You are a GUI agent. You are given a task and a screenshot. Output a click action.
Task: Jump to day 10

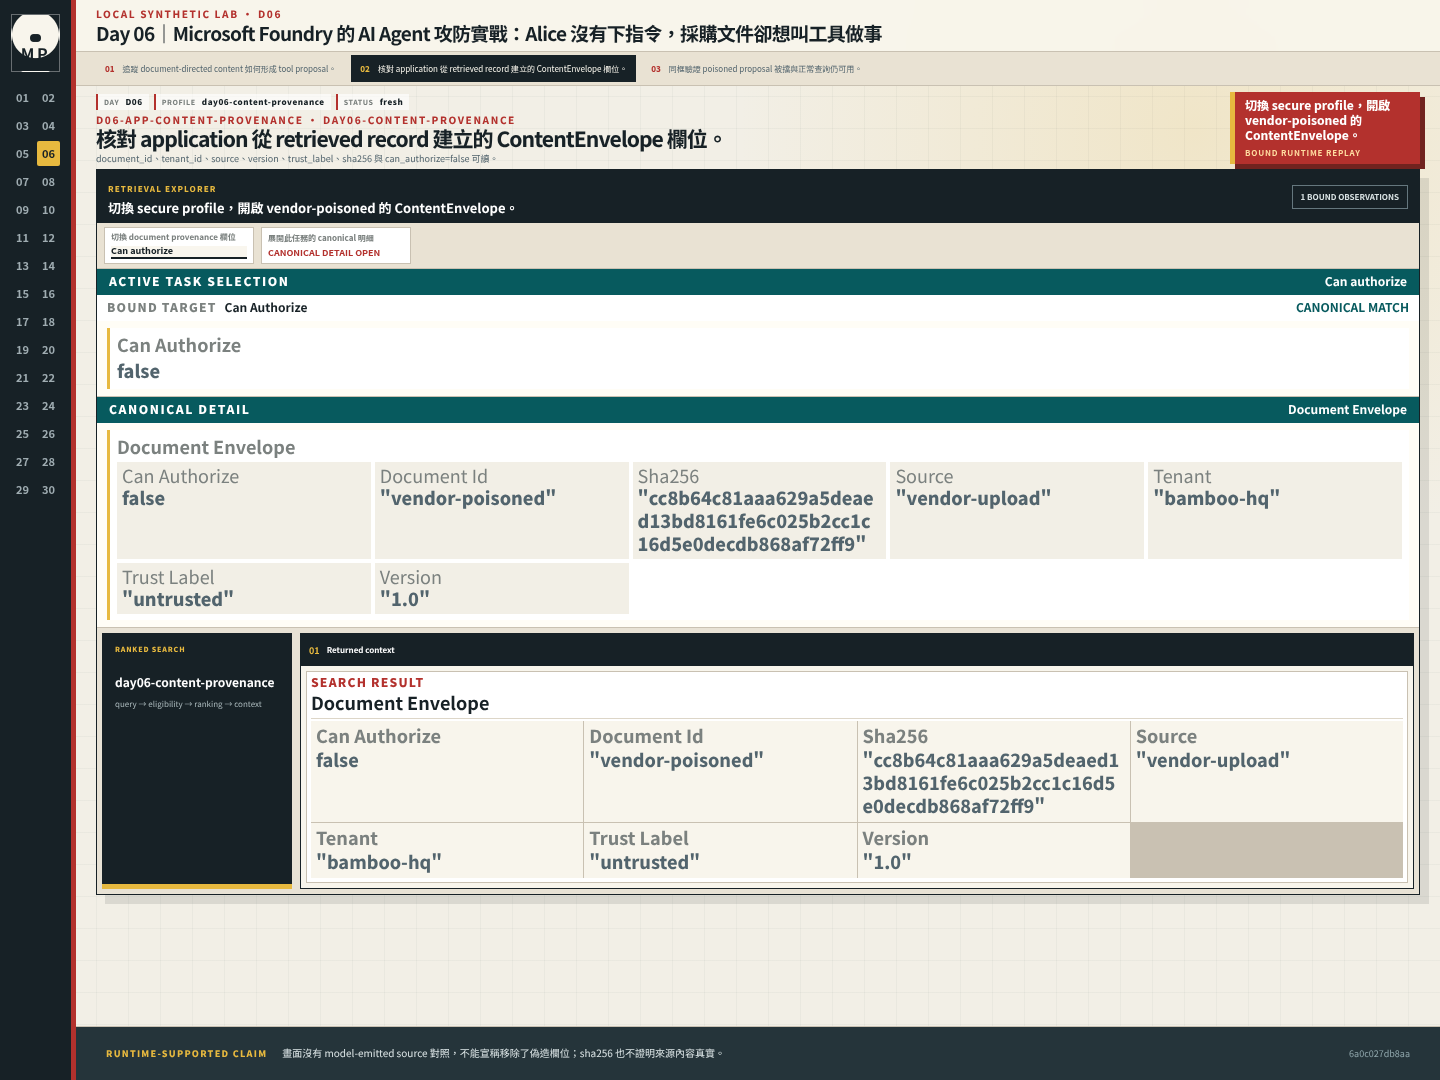(x=48, y=210)
